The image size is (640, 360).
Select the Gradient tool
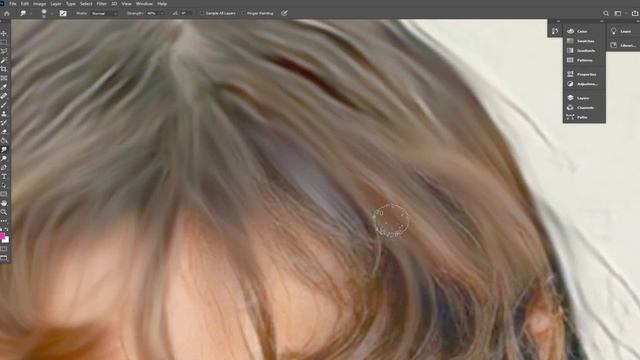point(4,141)
